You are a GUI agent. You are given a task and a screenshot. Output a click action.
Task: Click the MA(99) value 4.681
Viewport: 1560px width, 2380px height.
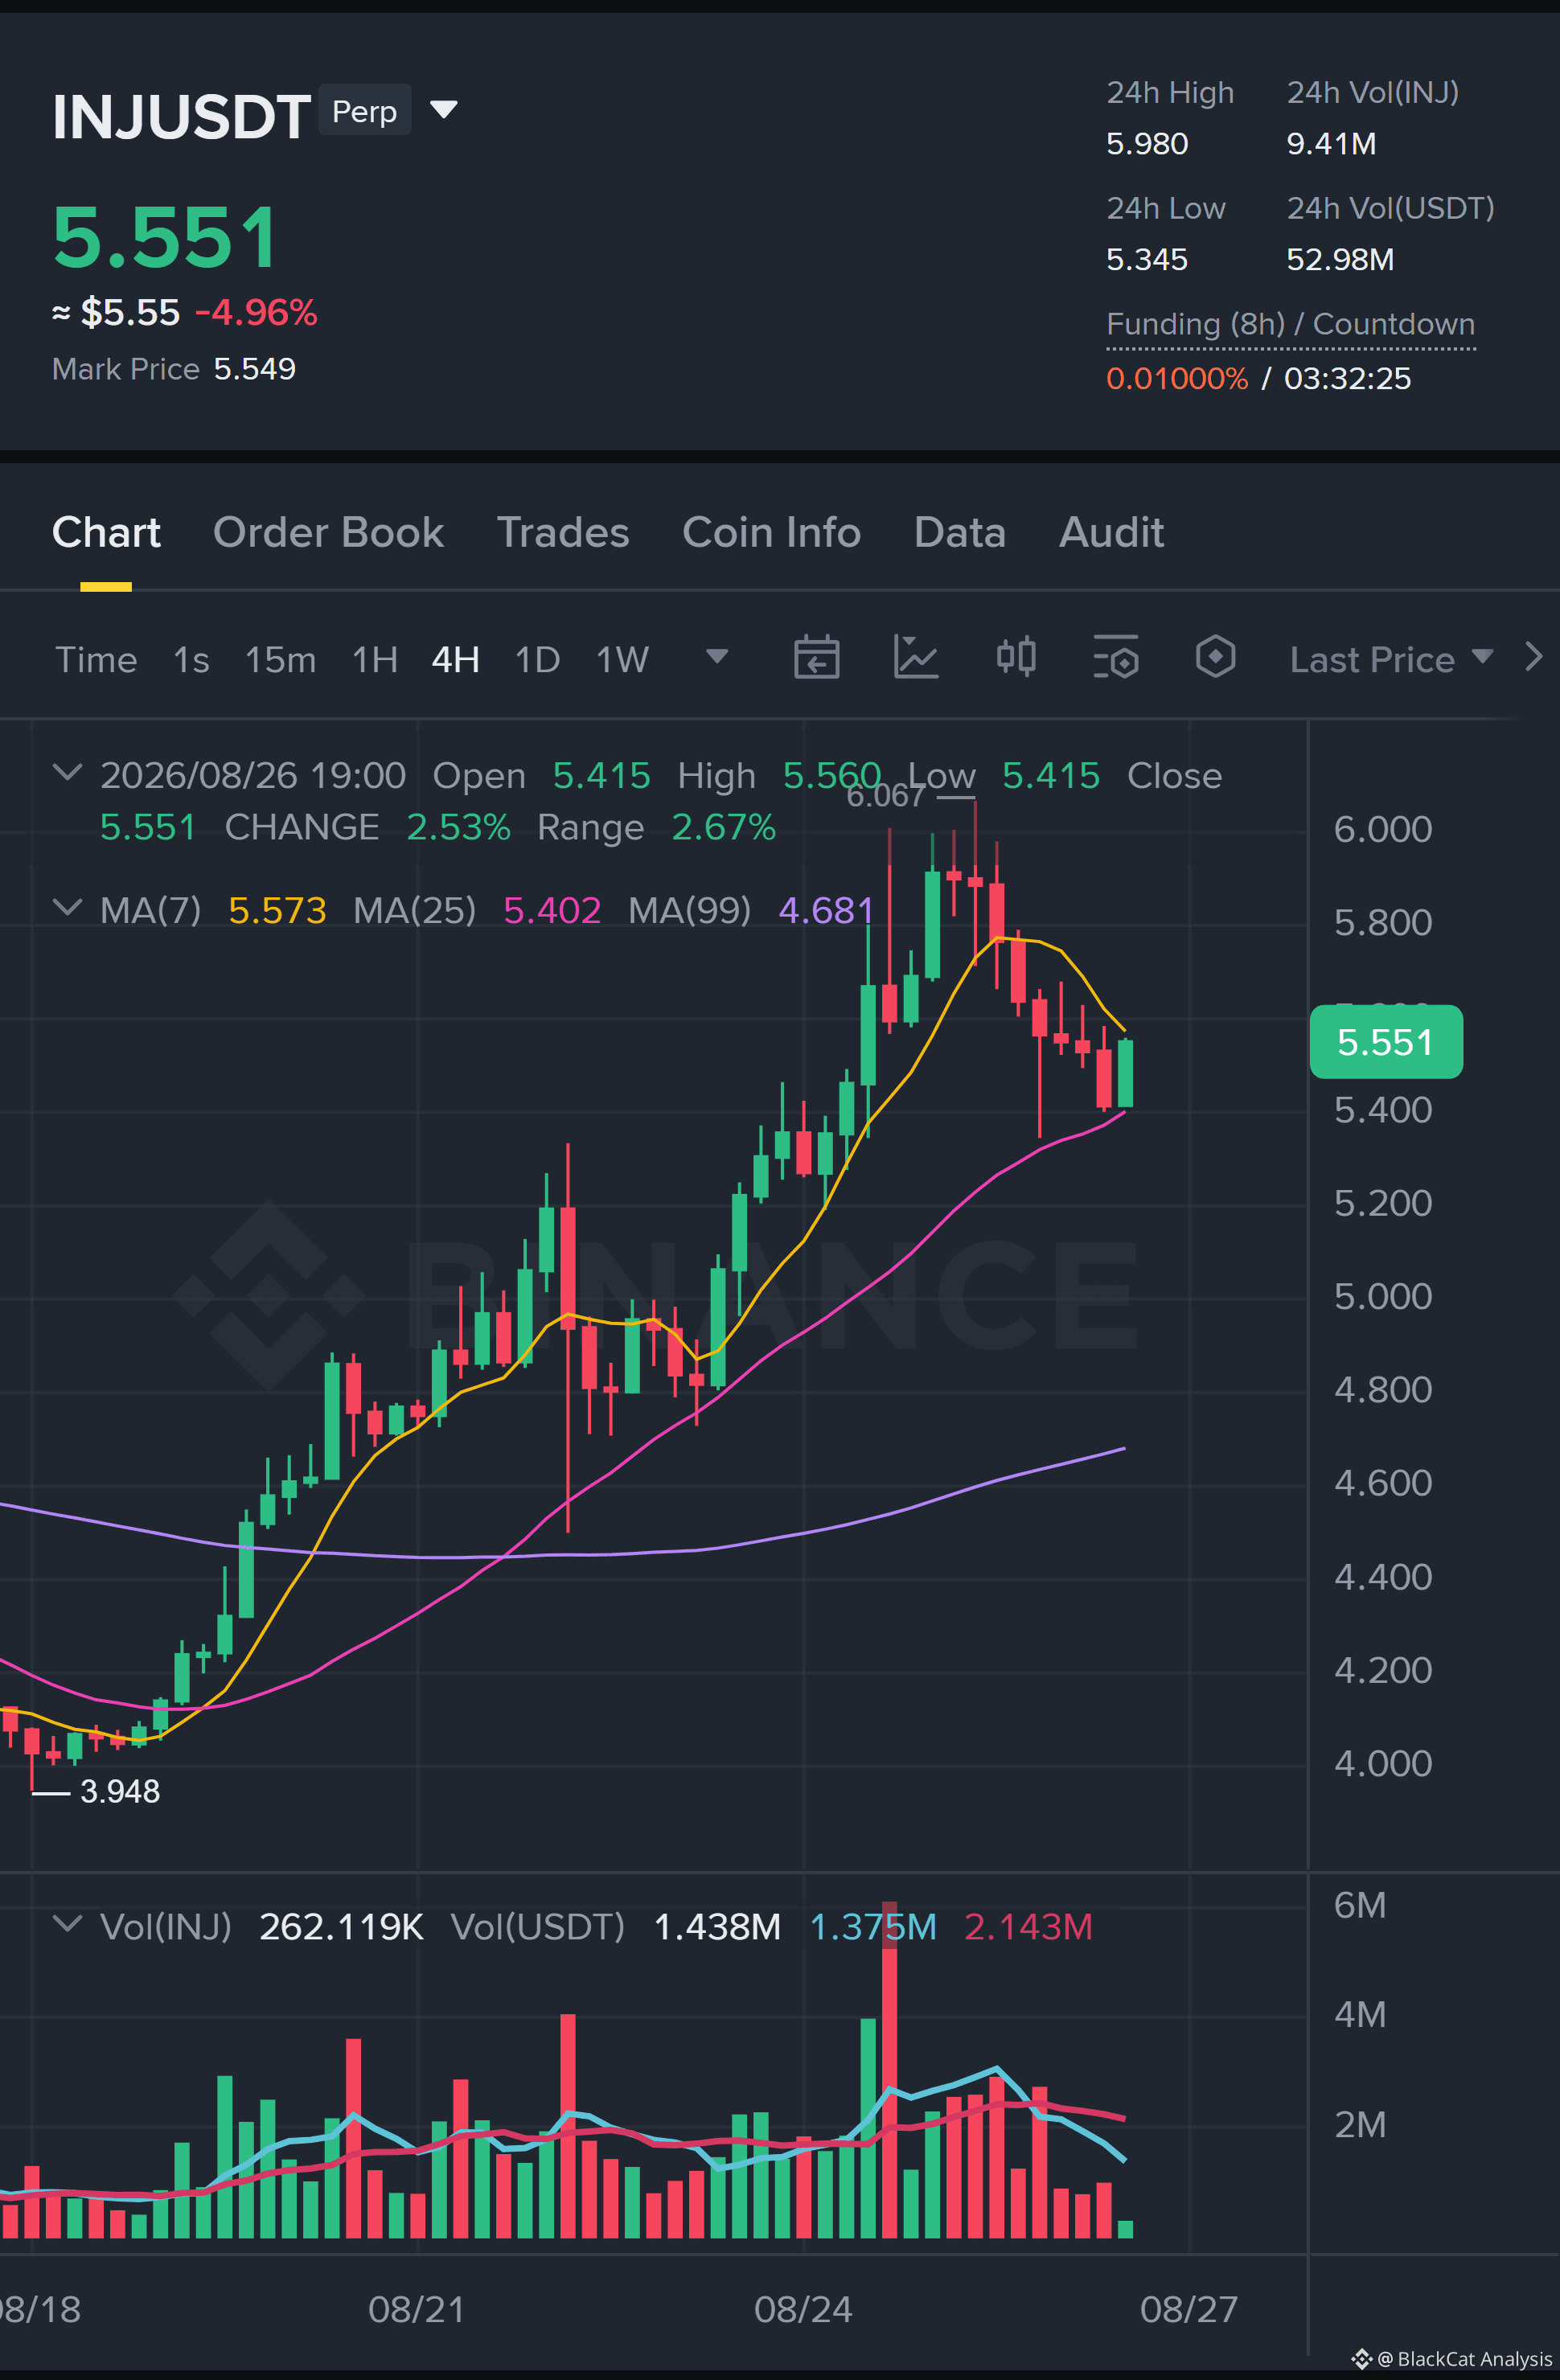coord(826,911)
